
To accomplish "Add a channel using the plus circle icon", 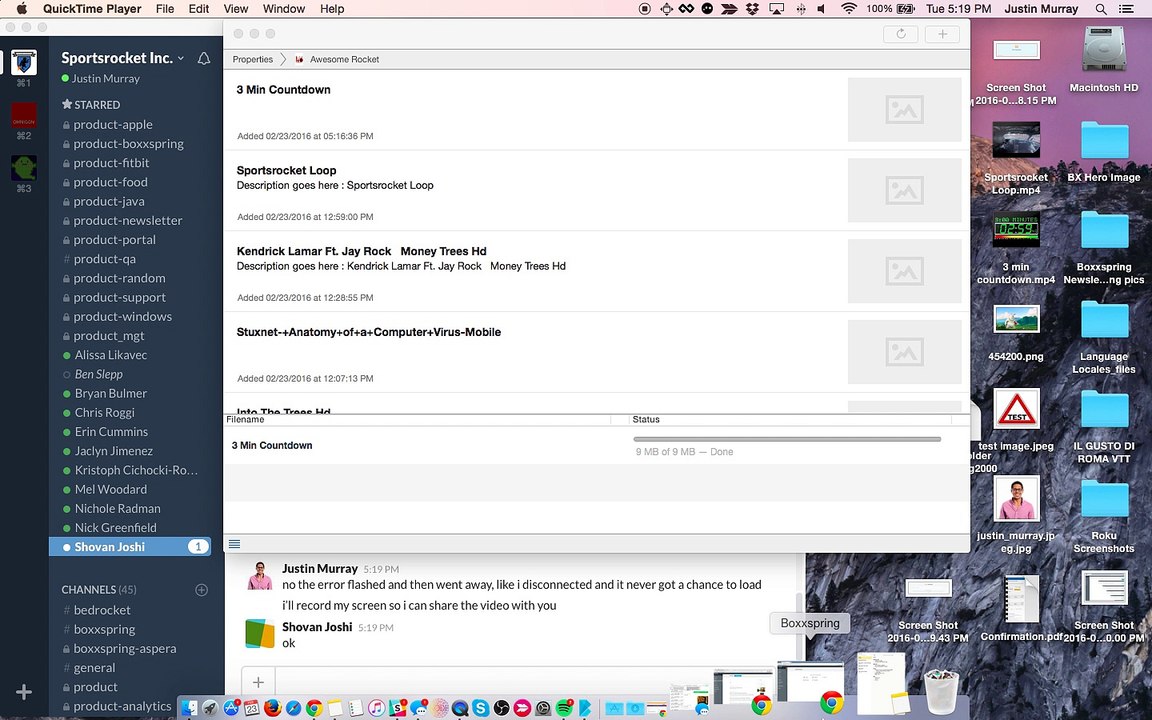I will click(201, 590).
